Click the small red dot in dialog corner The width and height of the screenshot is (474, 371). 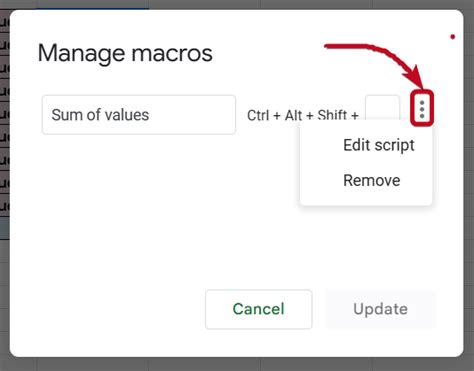[453, 37]
